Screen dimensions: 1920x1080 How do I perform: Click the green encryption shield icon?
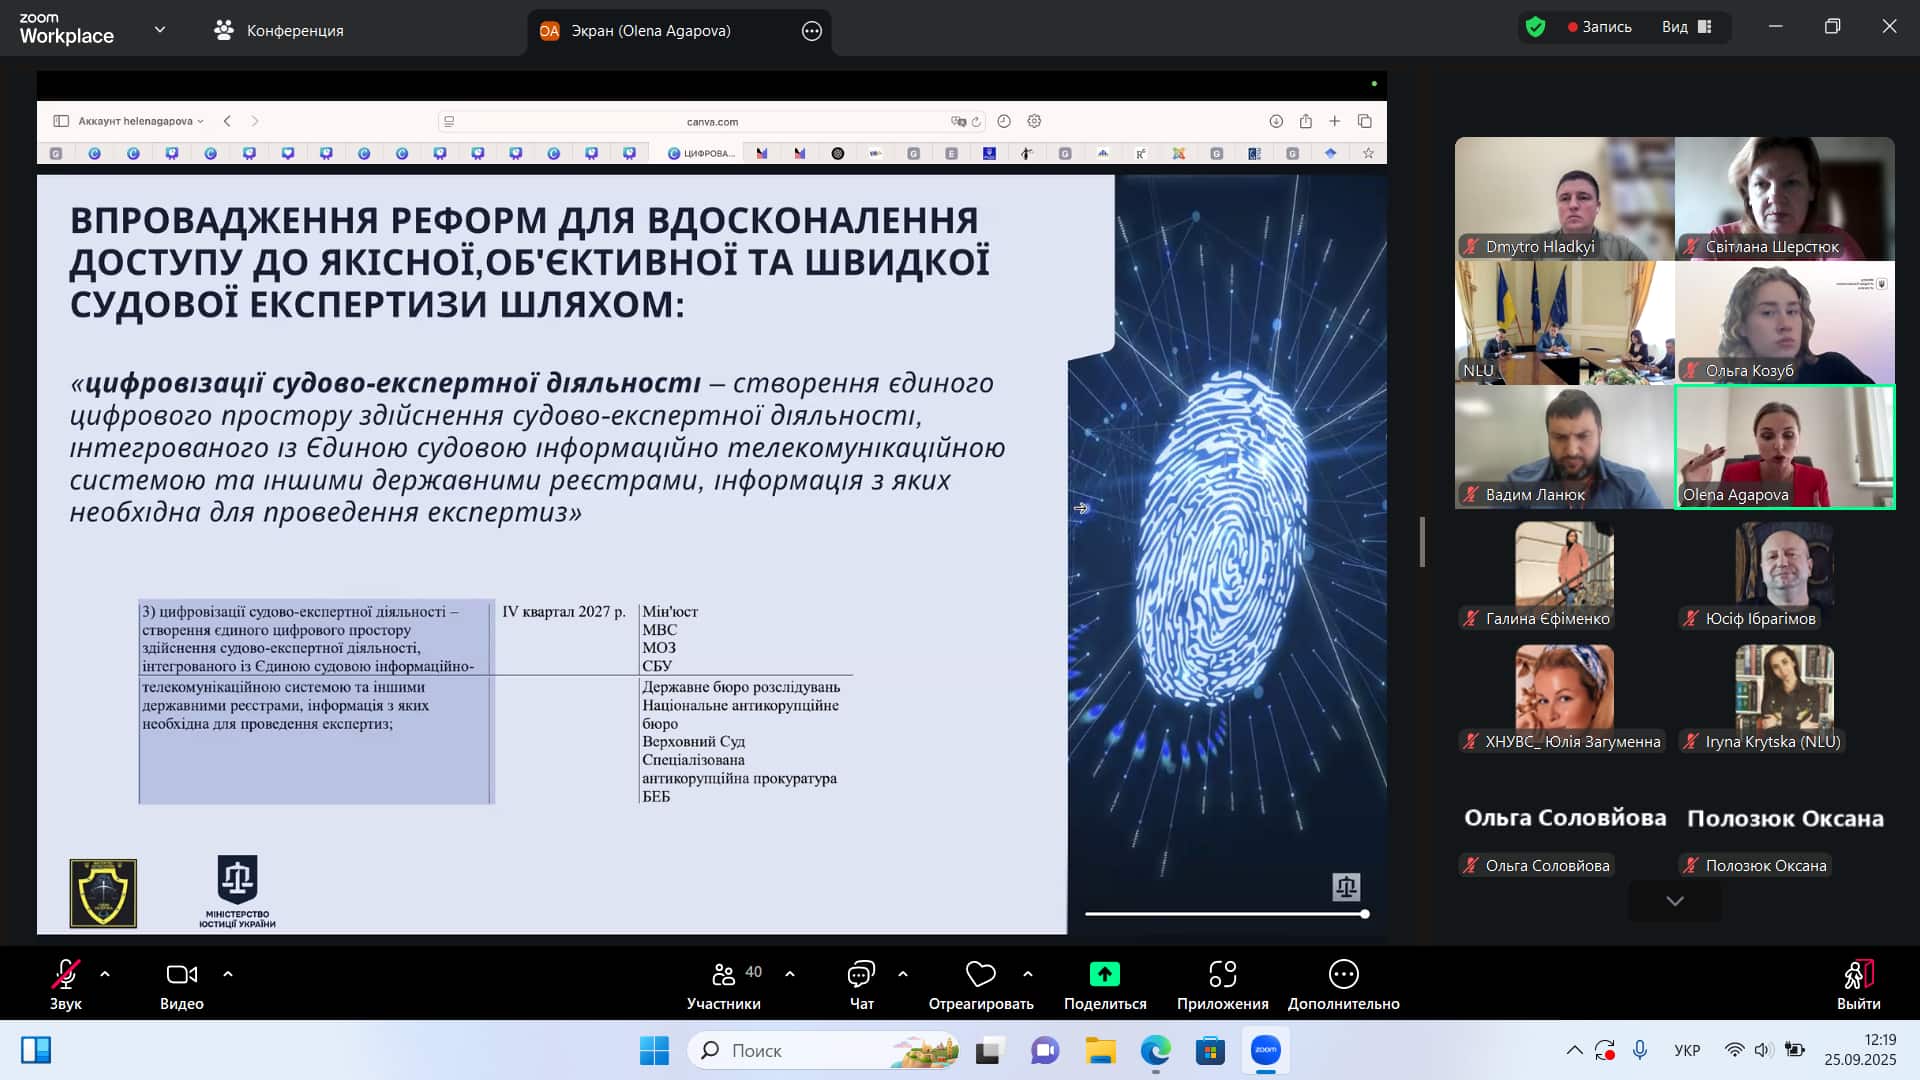[x=1535, y=27]
